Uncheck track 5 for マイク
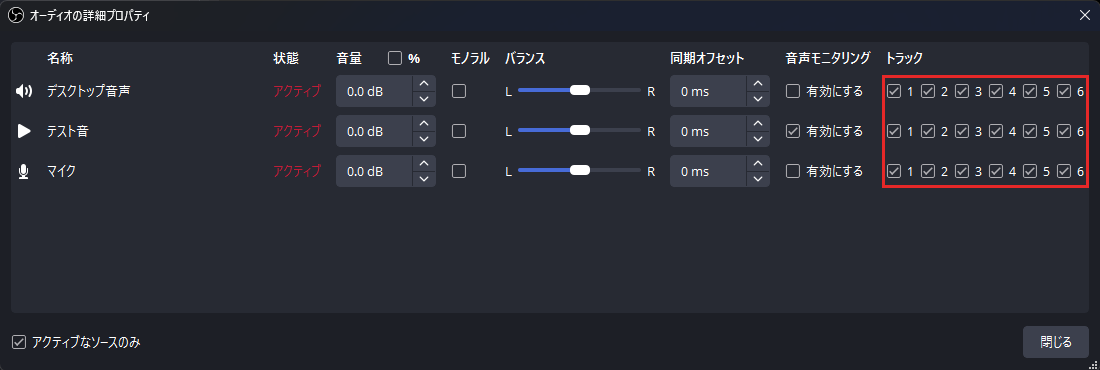Image resolution: width=1100 pixels, height=370 pixels. coord(1030,171)
